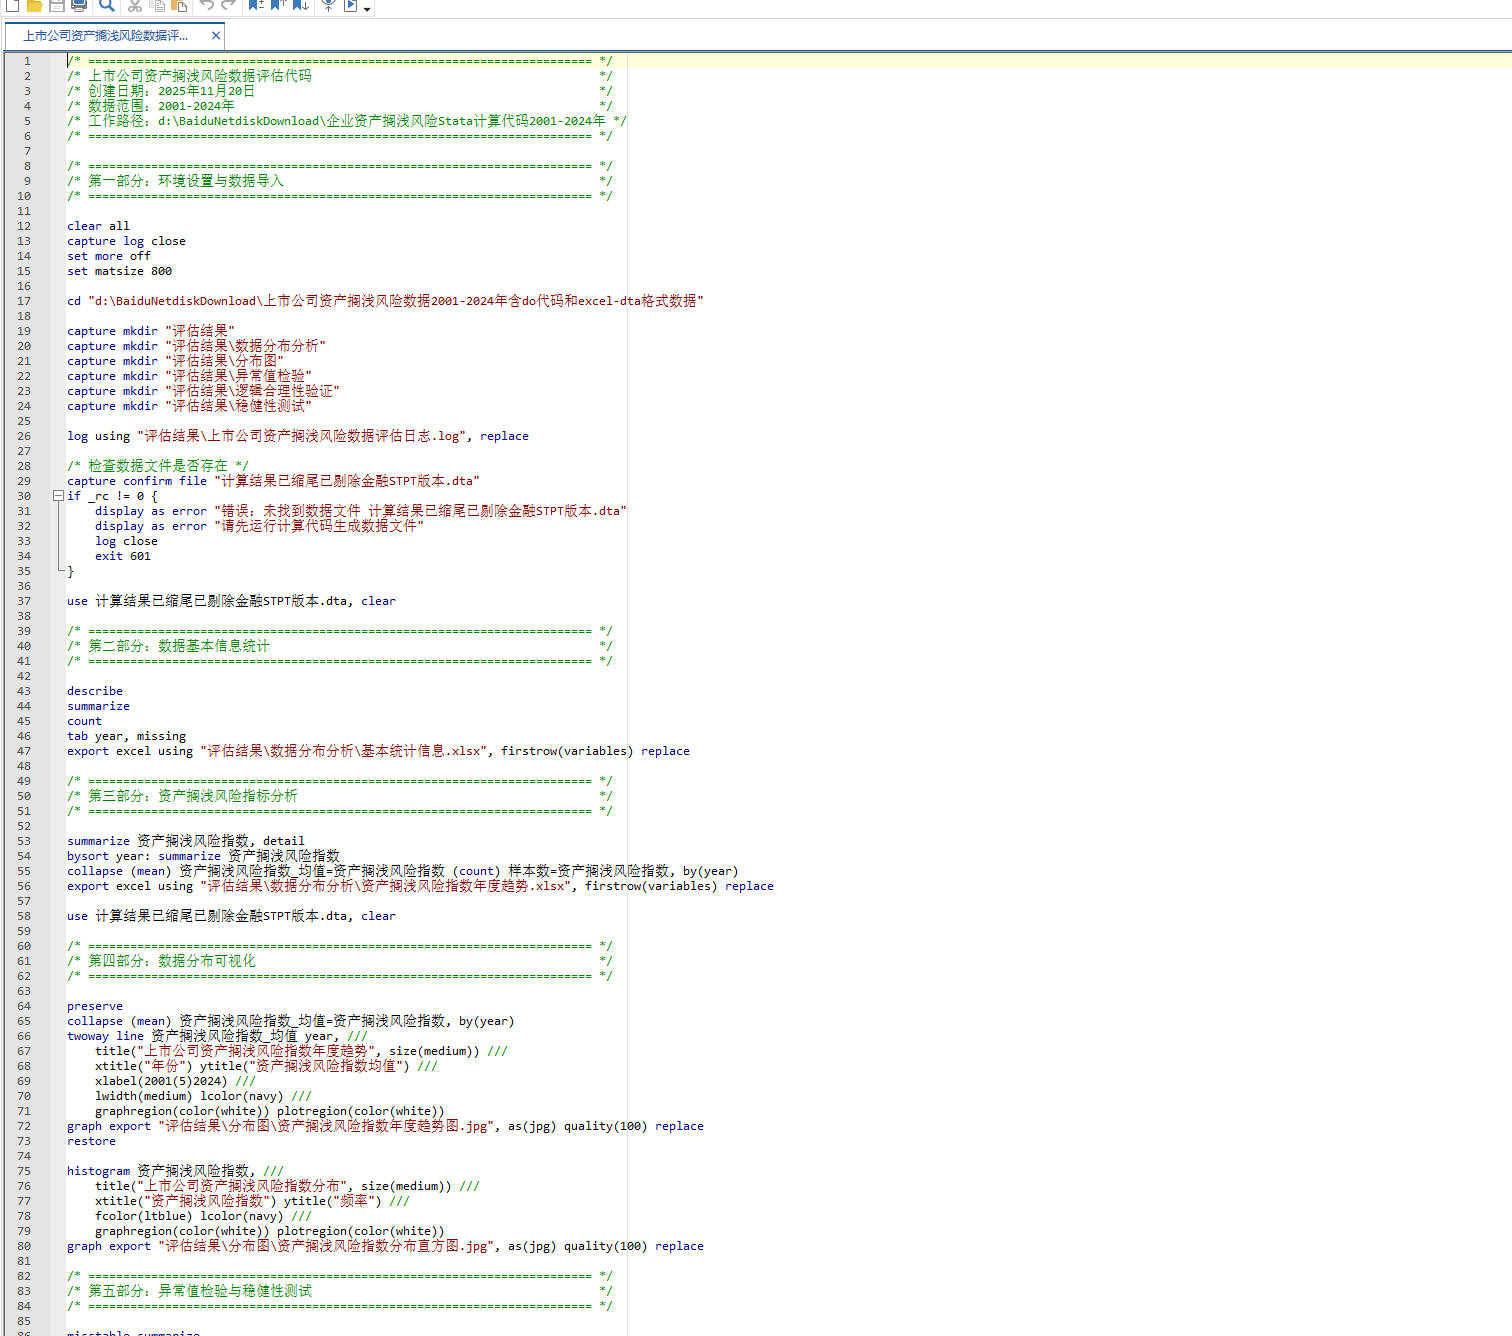Click the export line for 资产搁浅风险指数年度趋势.xlsx
The image size is (1512, 1336).
click(420, 886)
